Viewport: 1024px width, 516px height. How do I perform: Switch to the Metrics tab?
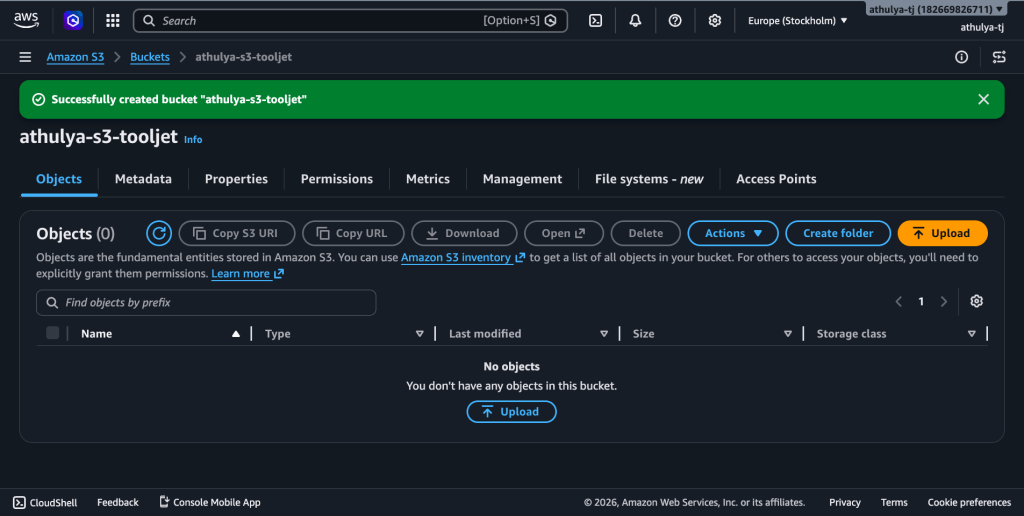tap(428, 179)
